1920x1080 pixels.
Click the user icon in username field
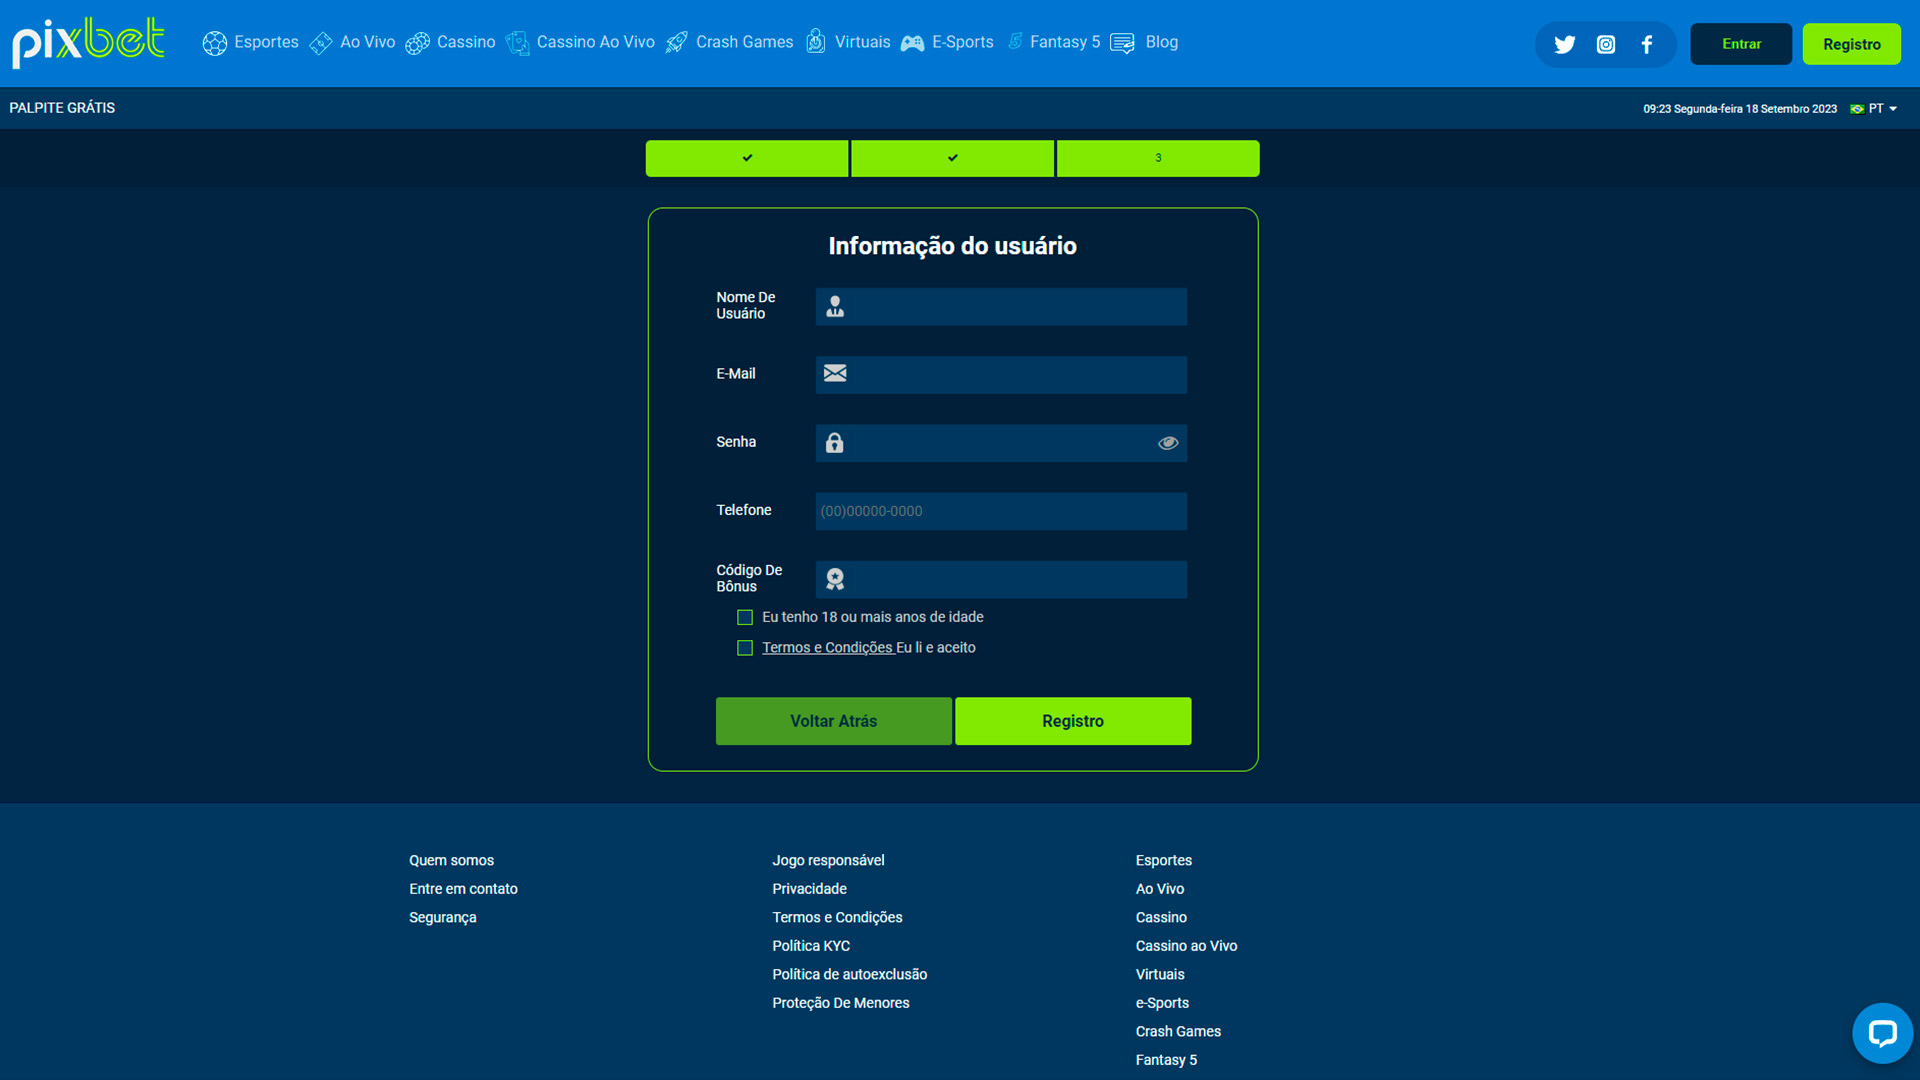(835, 307)
